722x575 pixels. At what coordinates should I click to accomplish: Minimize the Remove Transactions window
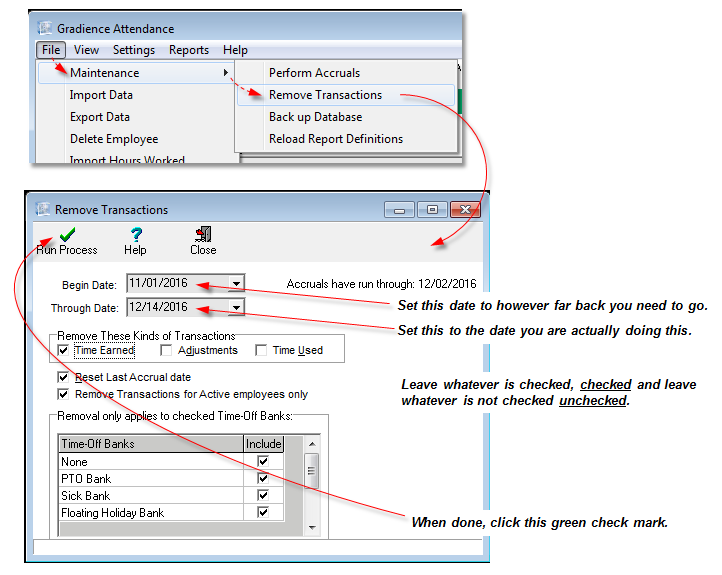tap(400, 210)
